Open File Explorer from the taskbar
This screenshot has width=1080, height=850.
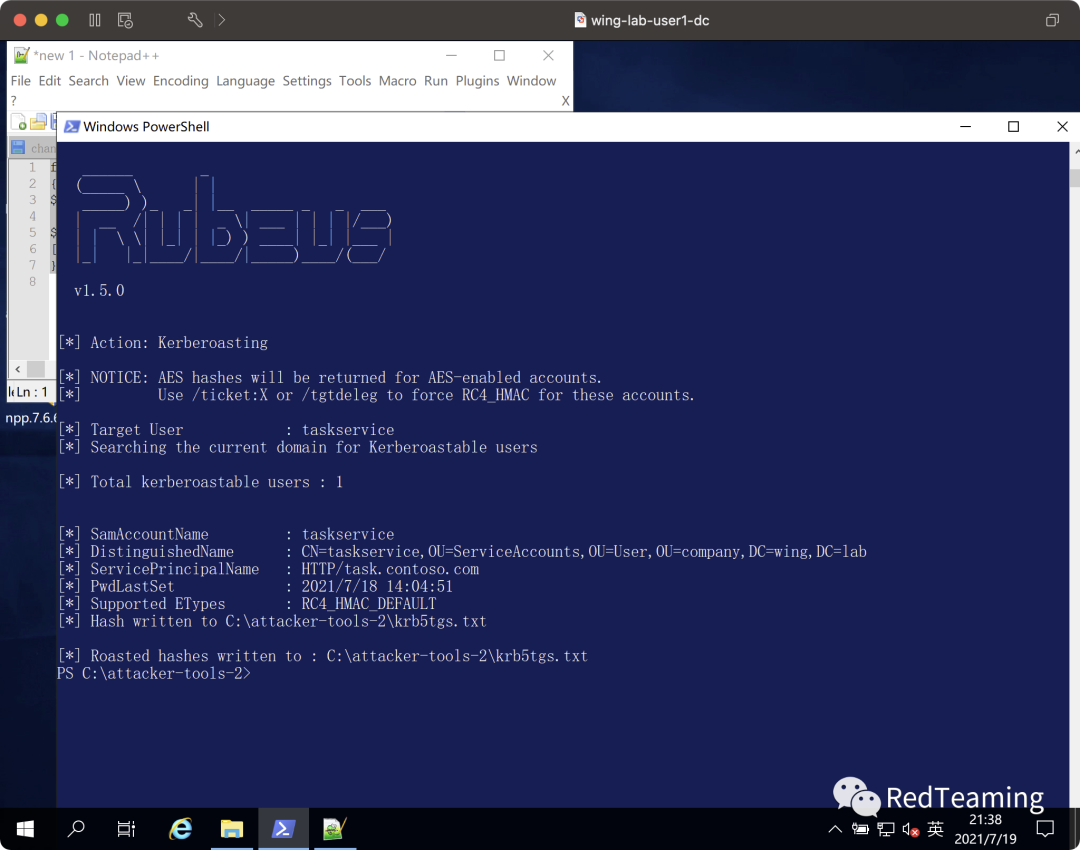point(232,829)
